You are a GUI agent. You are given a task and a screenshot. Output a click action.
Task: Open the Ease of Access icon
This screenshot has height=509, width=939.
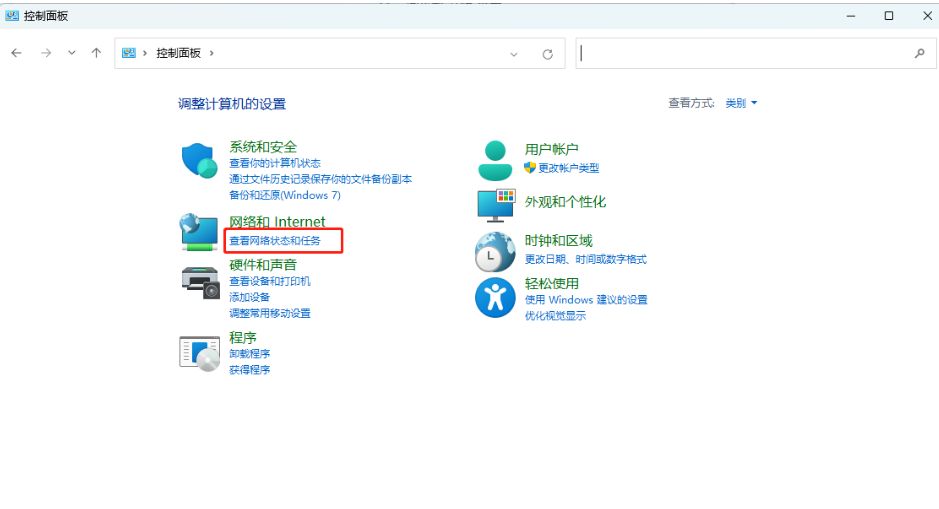pyautogui.click(x=495, y=298)
